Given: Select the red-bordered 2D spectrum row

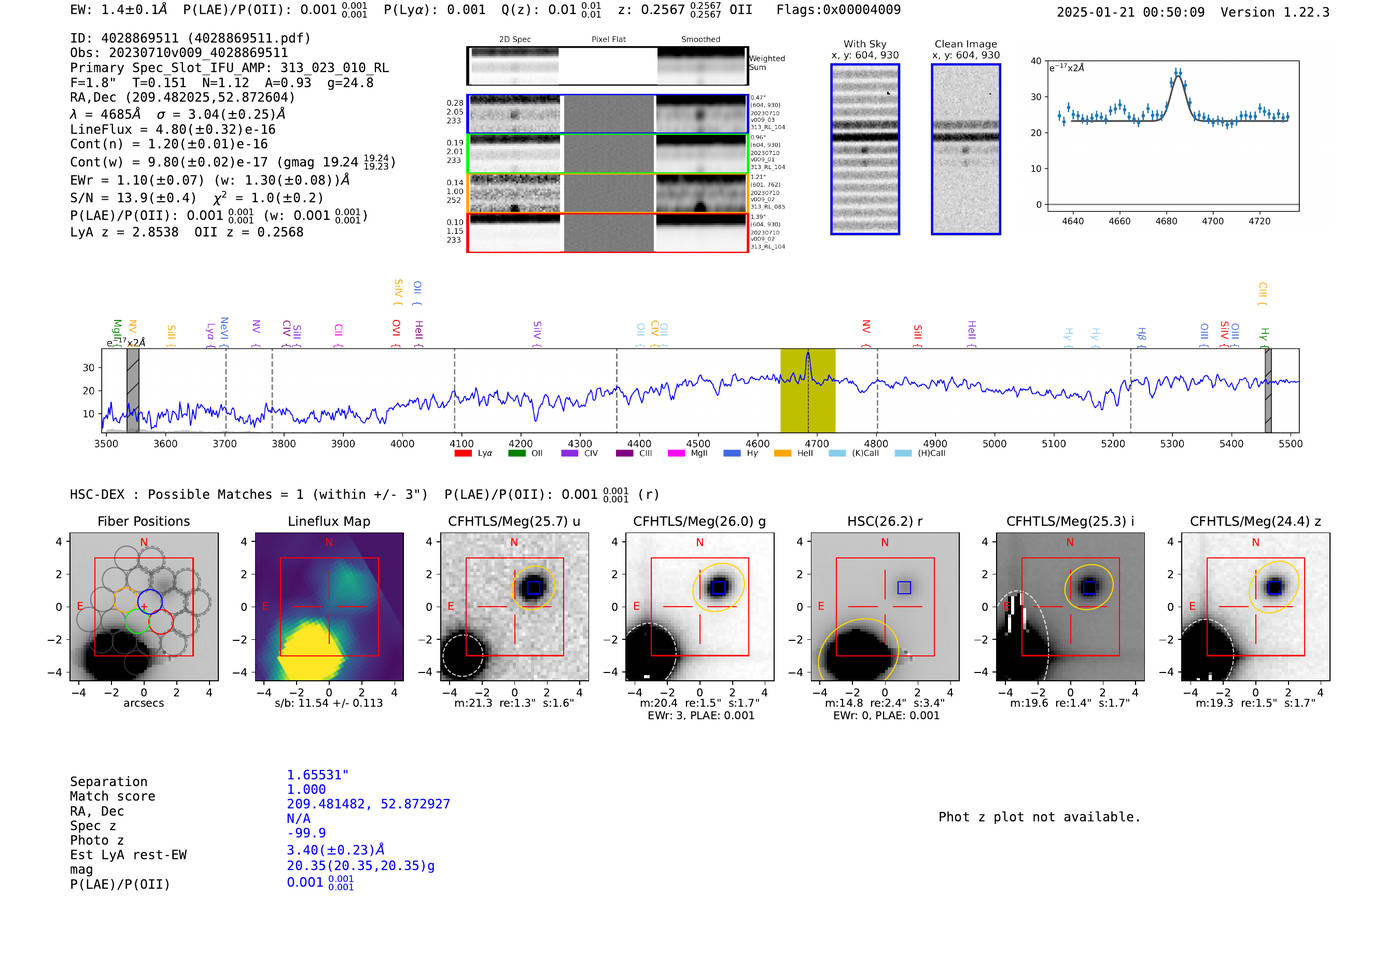Looking at the screenshot, I should (607, 232).
